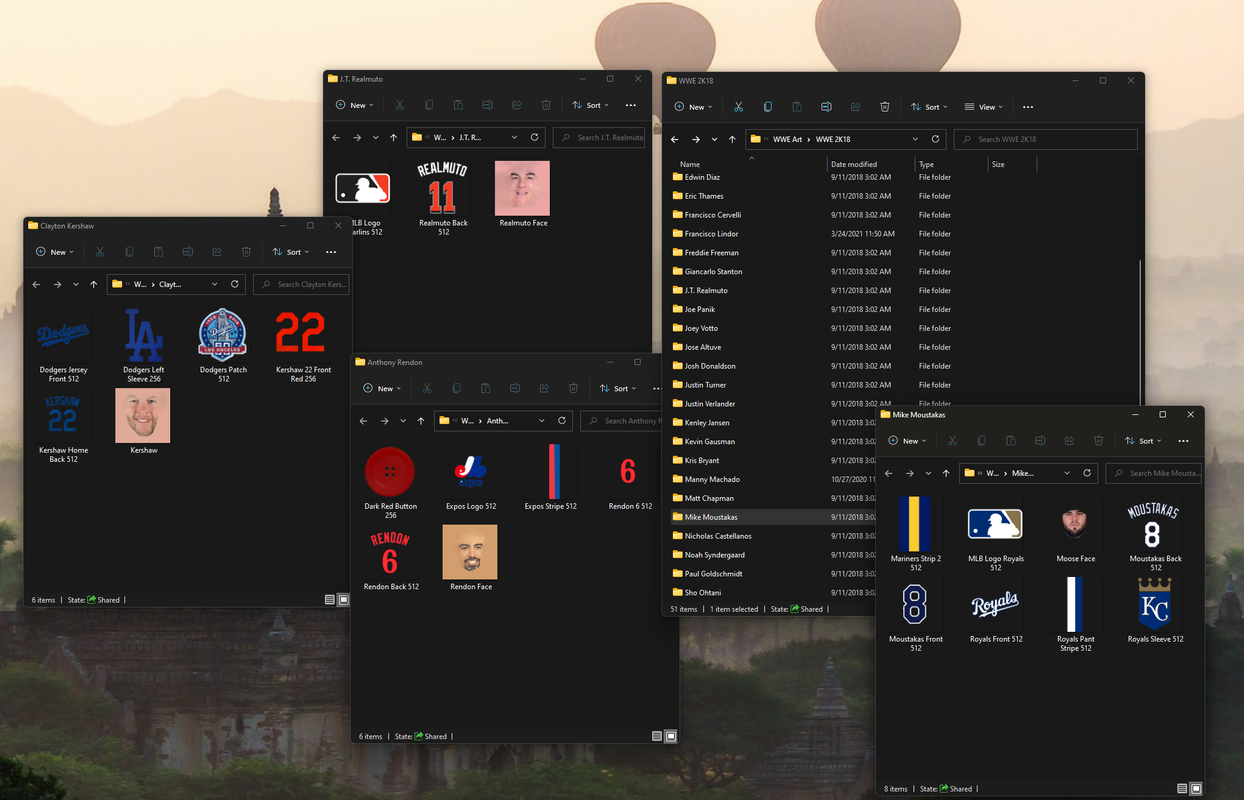The height and width of the screenshot is (800, 1244).
Task: Go up one folder in WWE 2K18 window
Action: pos(732,139)
